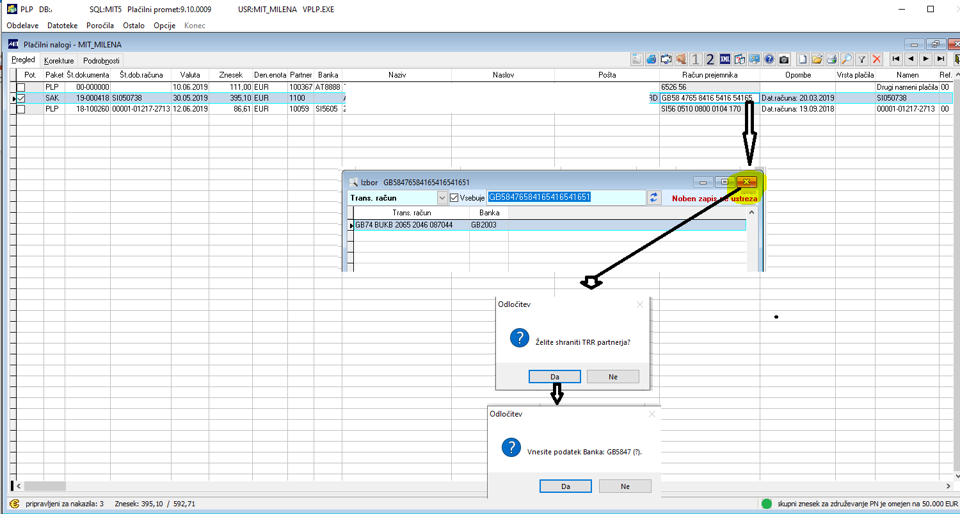Open the Ostalo menu
The width and height of the screenshot is (960, 514).
point(133,26)
